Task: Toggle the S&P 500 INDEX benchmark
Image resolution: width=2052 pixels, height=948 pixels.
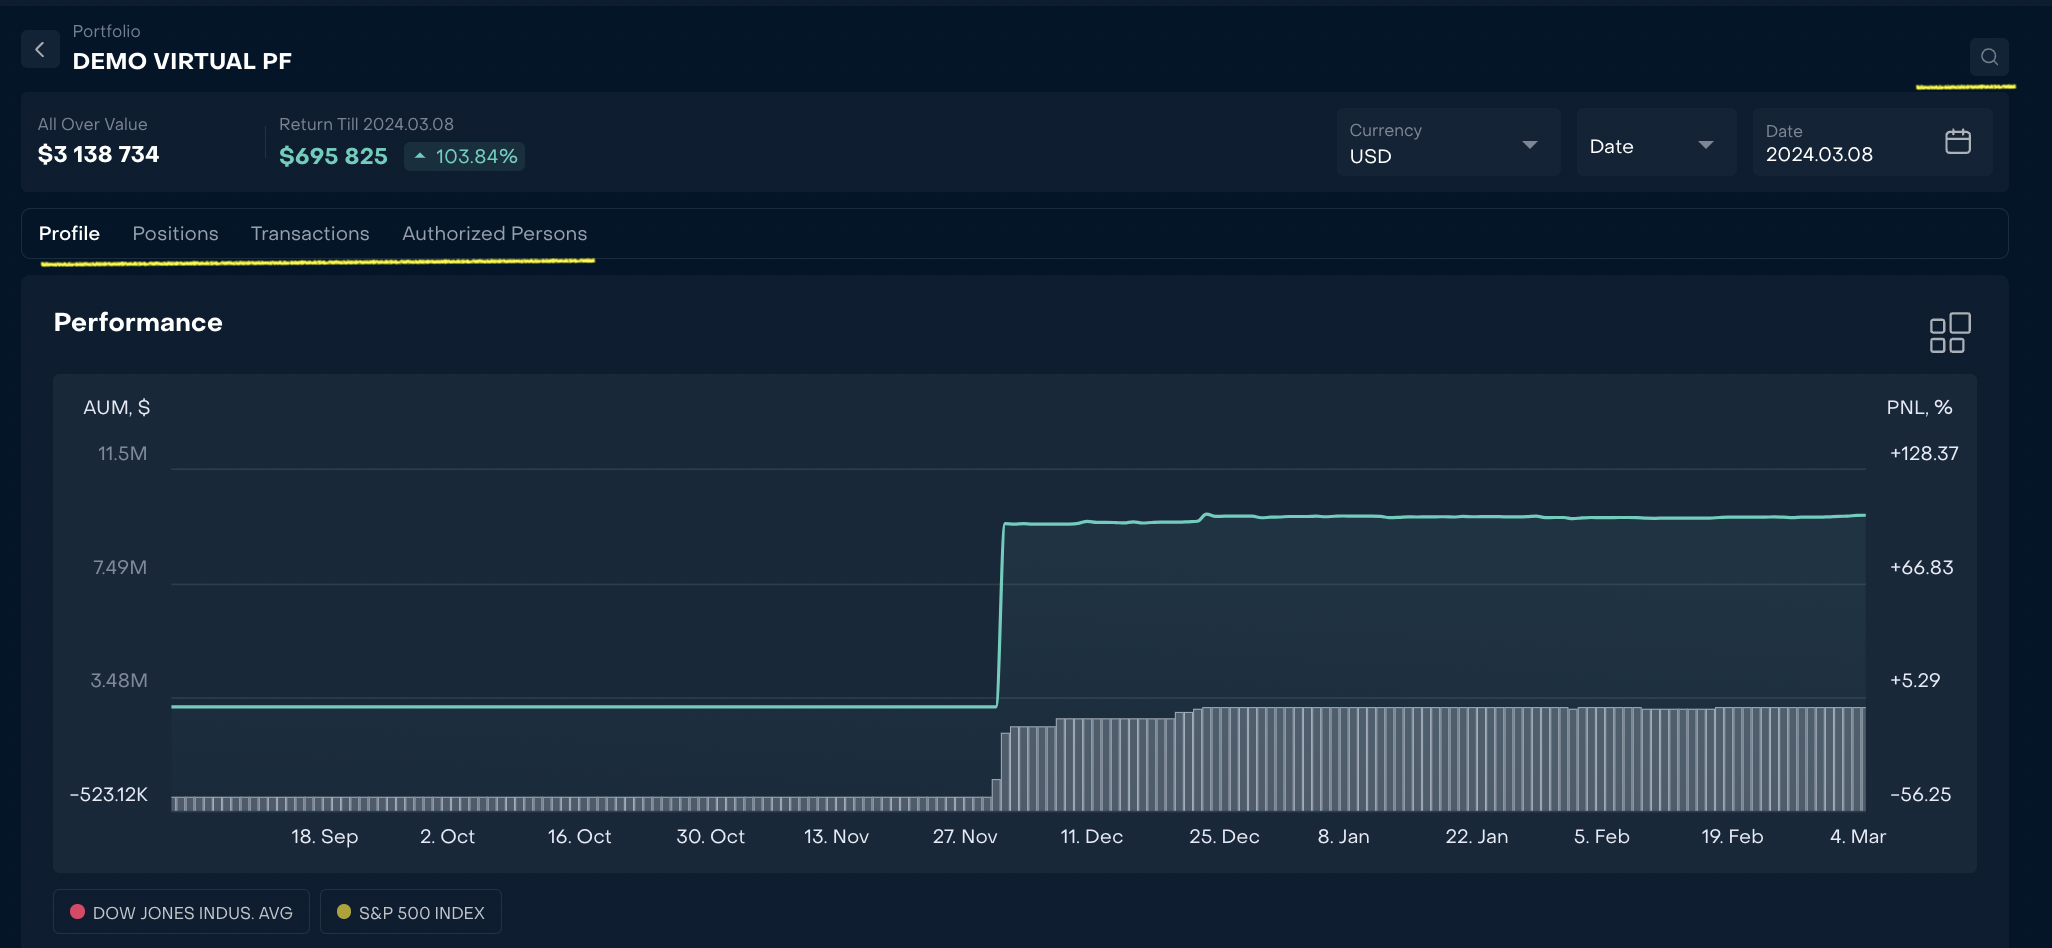Action: click(x=411, y=912)
